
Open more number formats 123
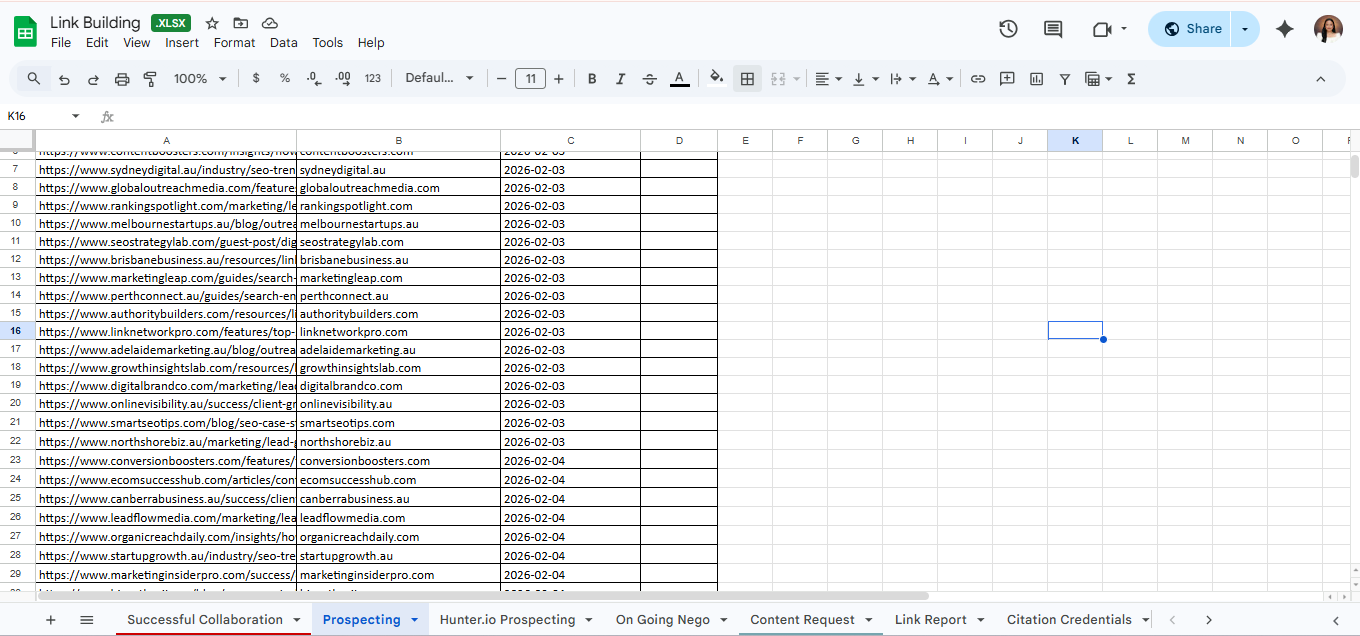pyautogui.click(x=373, y=78)
